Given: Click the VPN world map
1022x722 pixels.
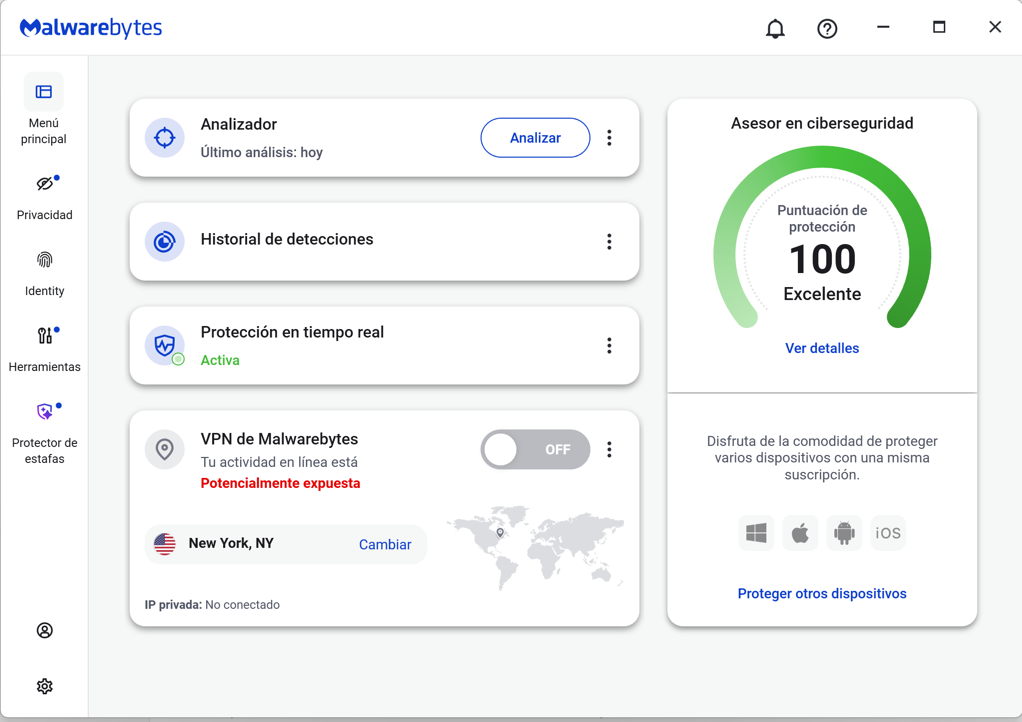Looking at the screenshot, I should point(535,547).
